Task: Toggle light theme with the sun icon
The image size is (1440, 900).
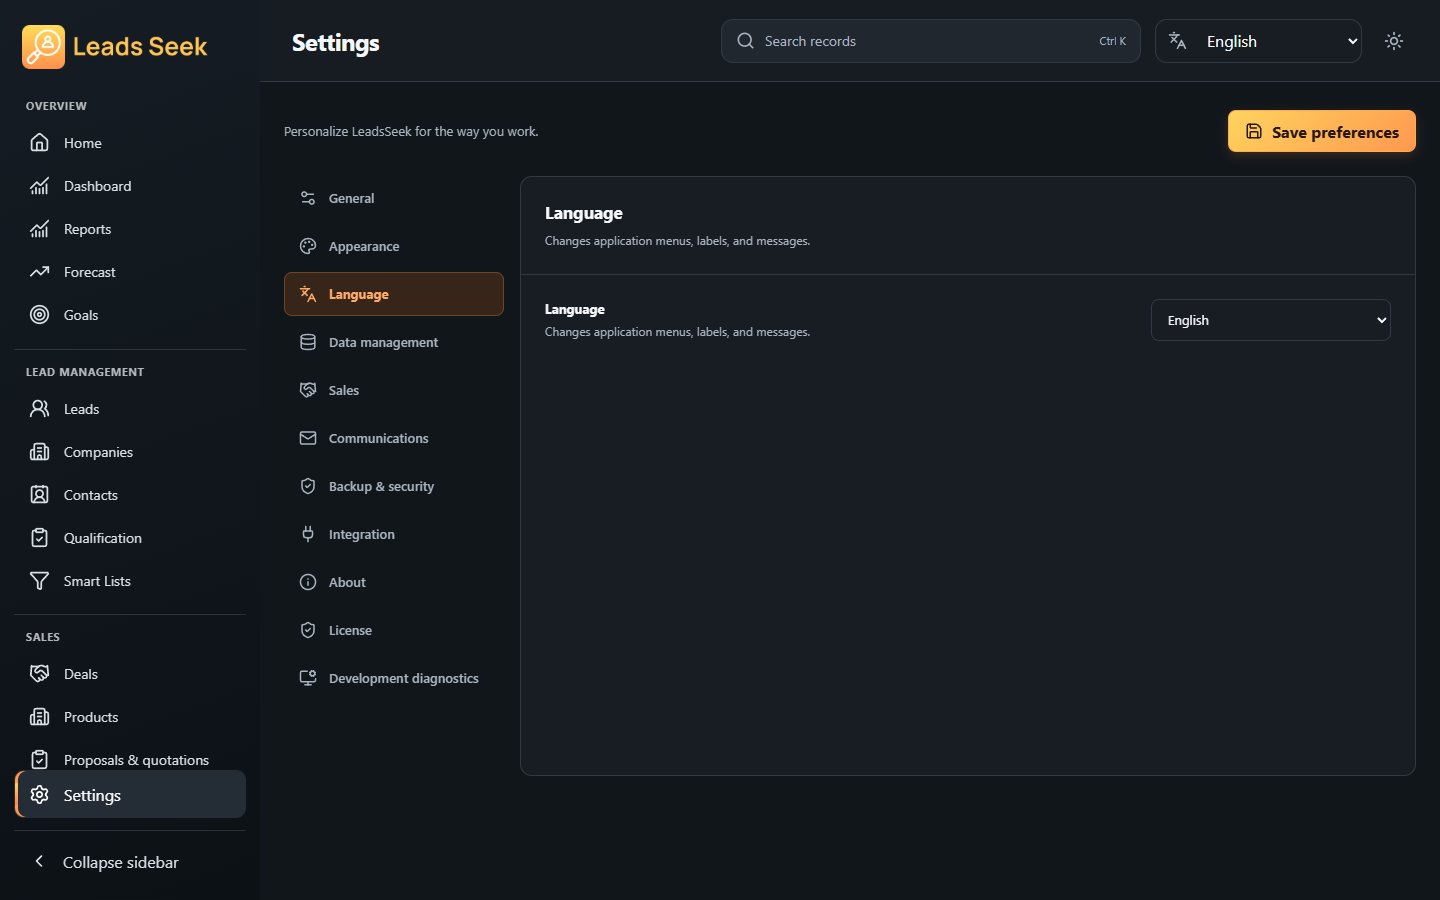Action: point(1394,41)
